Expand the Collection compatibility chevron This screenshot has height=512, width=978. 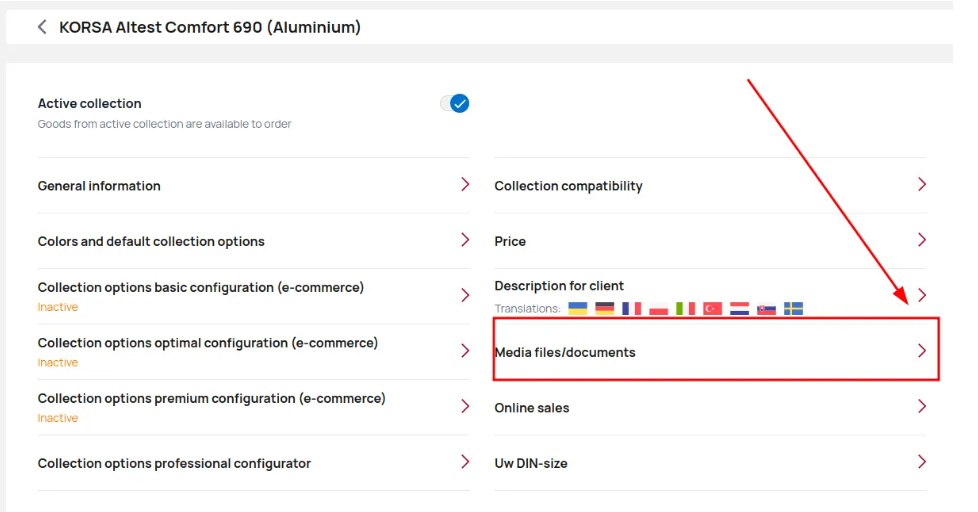(922, 185)
